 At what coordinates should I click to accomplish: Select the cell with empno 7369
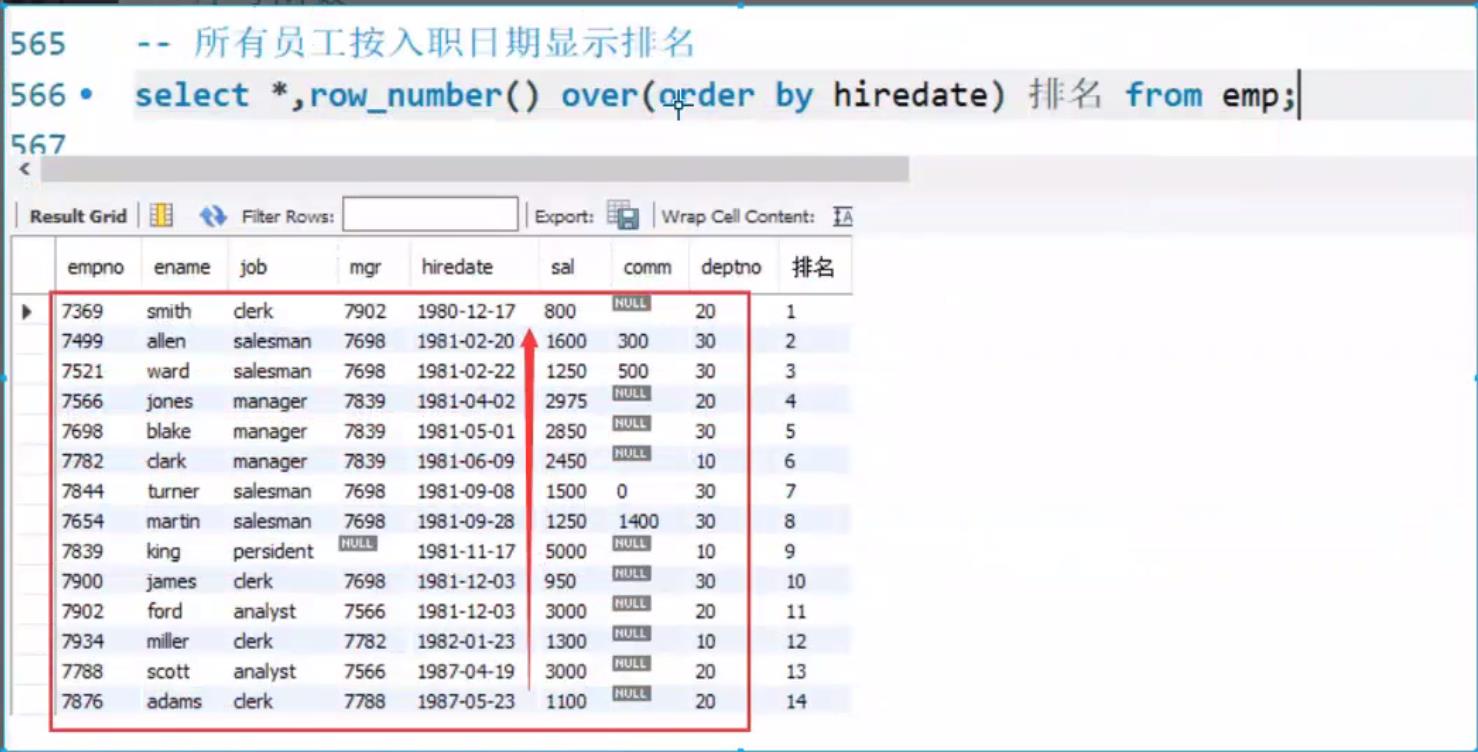tap(82, 312)
